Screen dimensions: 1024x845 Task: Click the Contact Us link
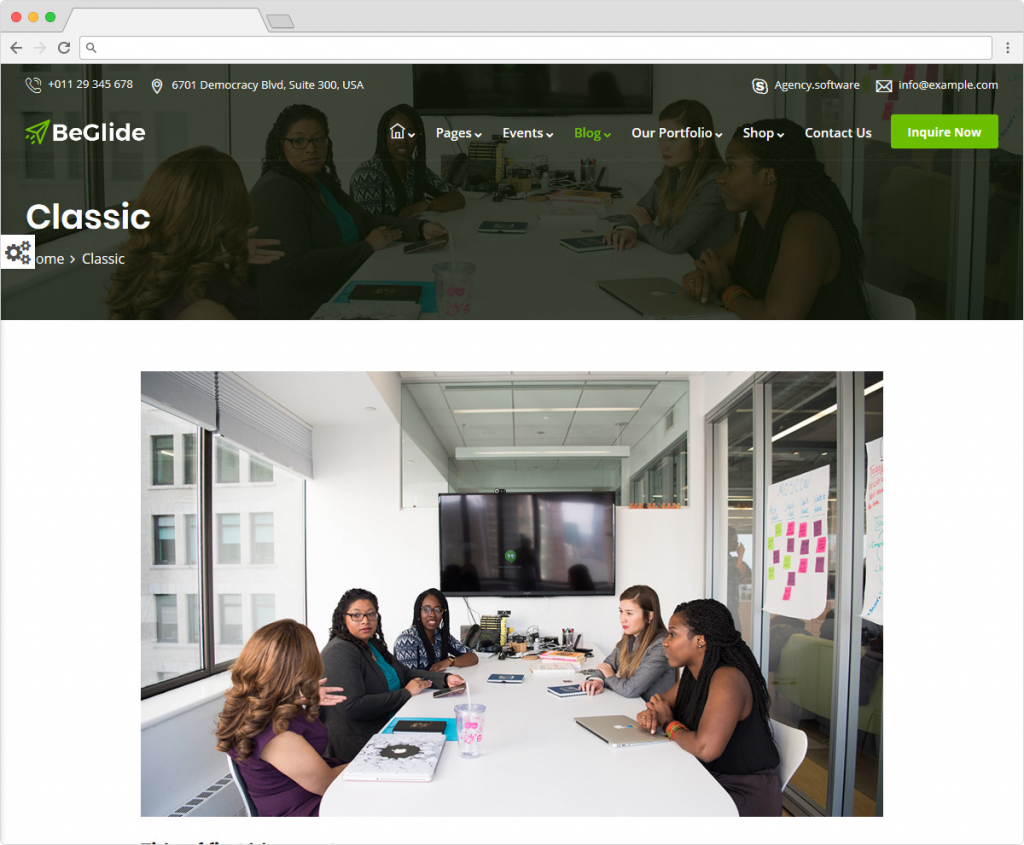tap(838, 133)
